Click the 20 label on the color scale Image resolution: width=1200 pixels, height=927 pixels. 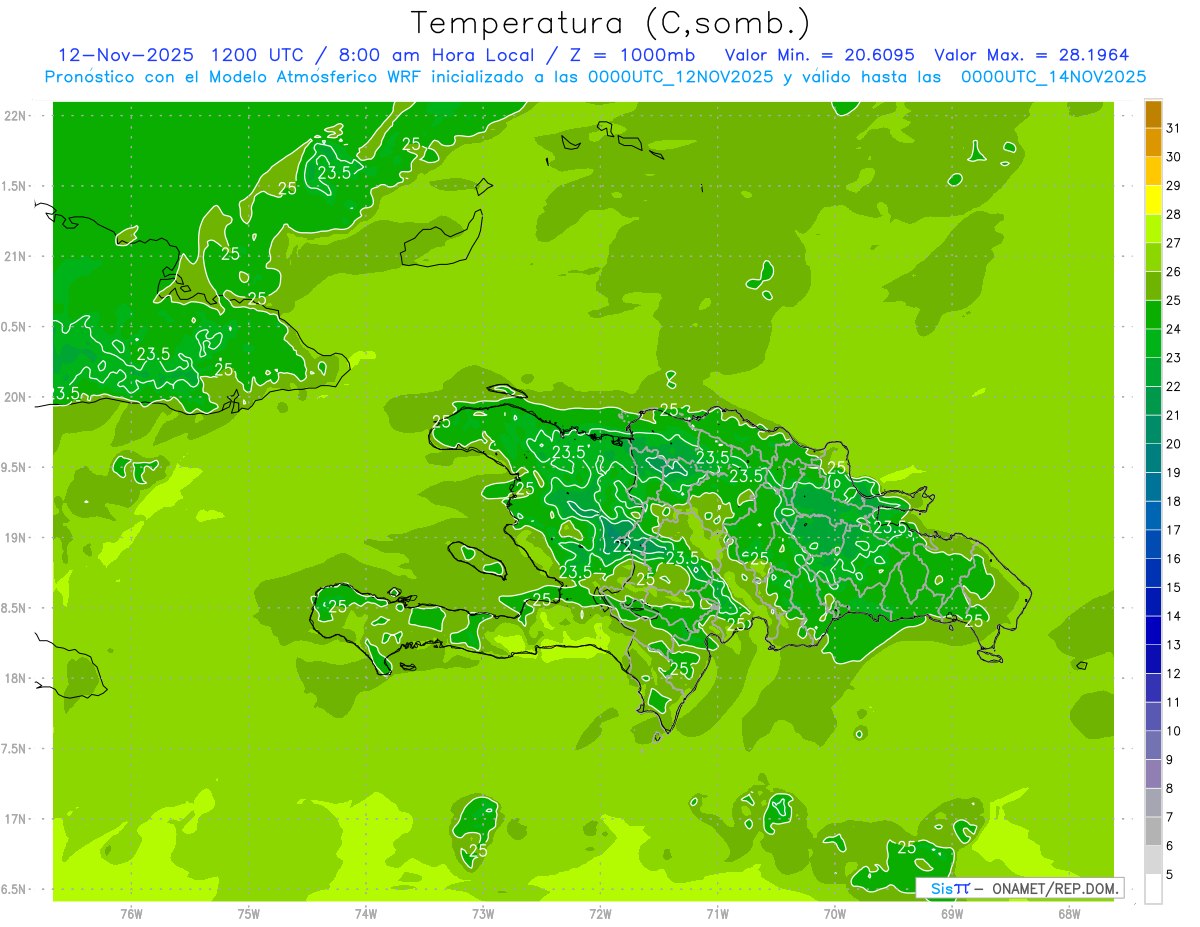tap(1174, 444)
